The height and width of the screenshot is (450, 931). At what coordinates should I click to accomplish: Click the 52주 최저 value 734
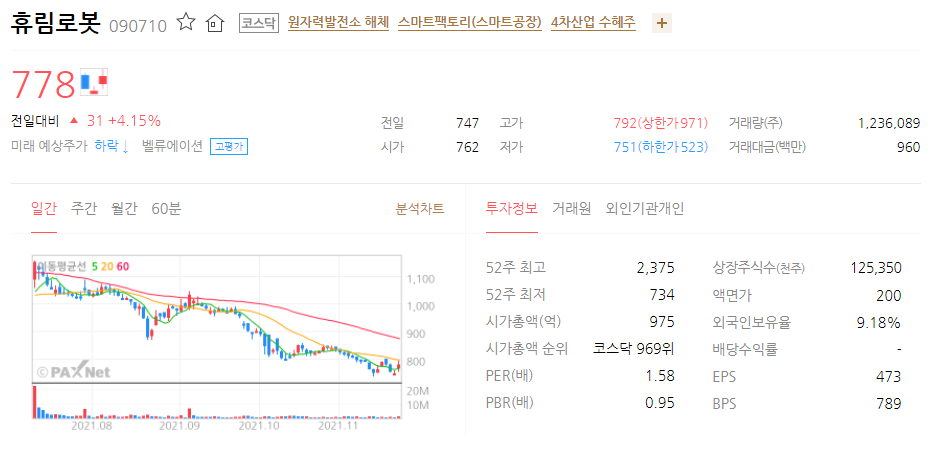[663, 295]
